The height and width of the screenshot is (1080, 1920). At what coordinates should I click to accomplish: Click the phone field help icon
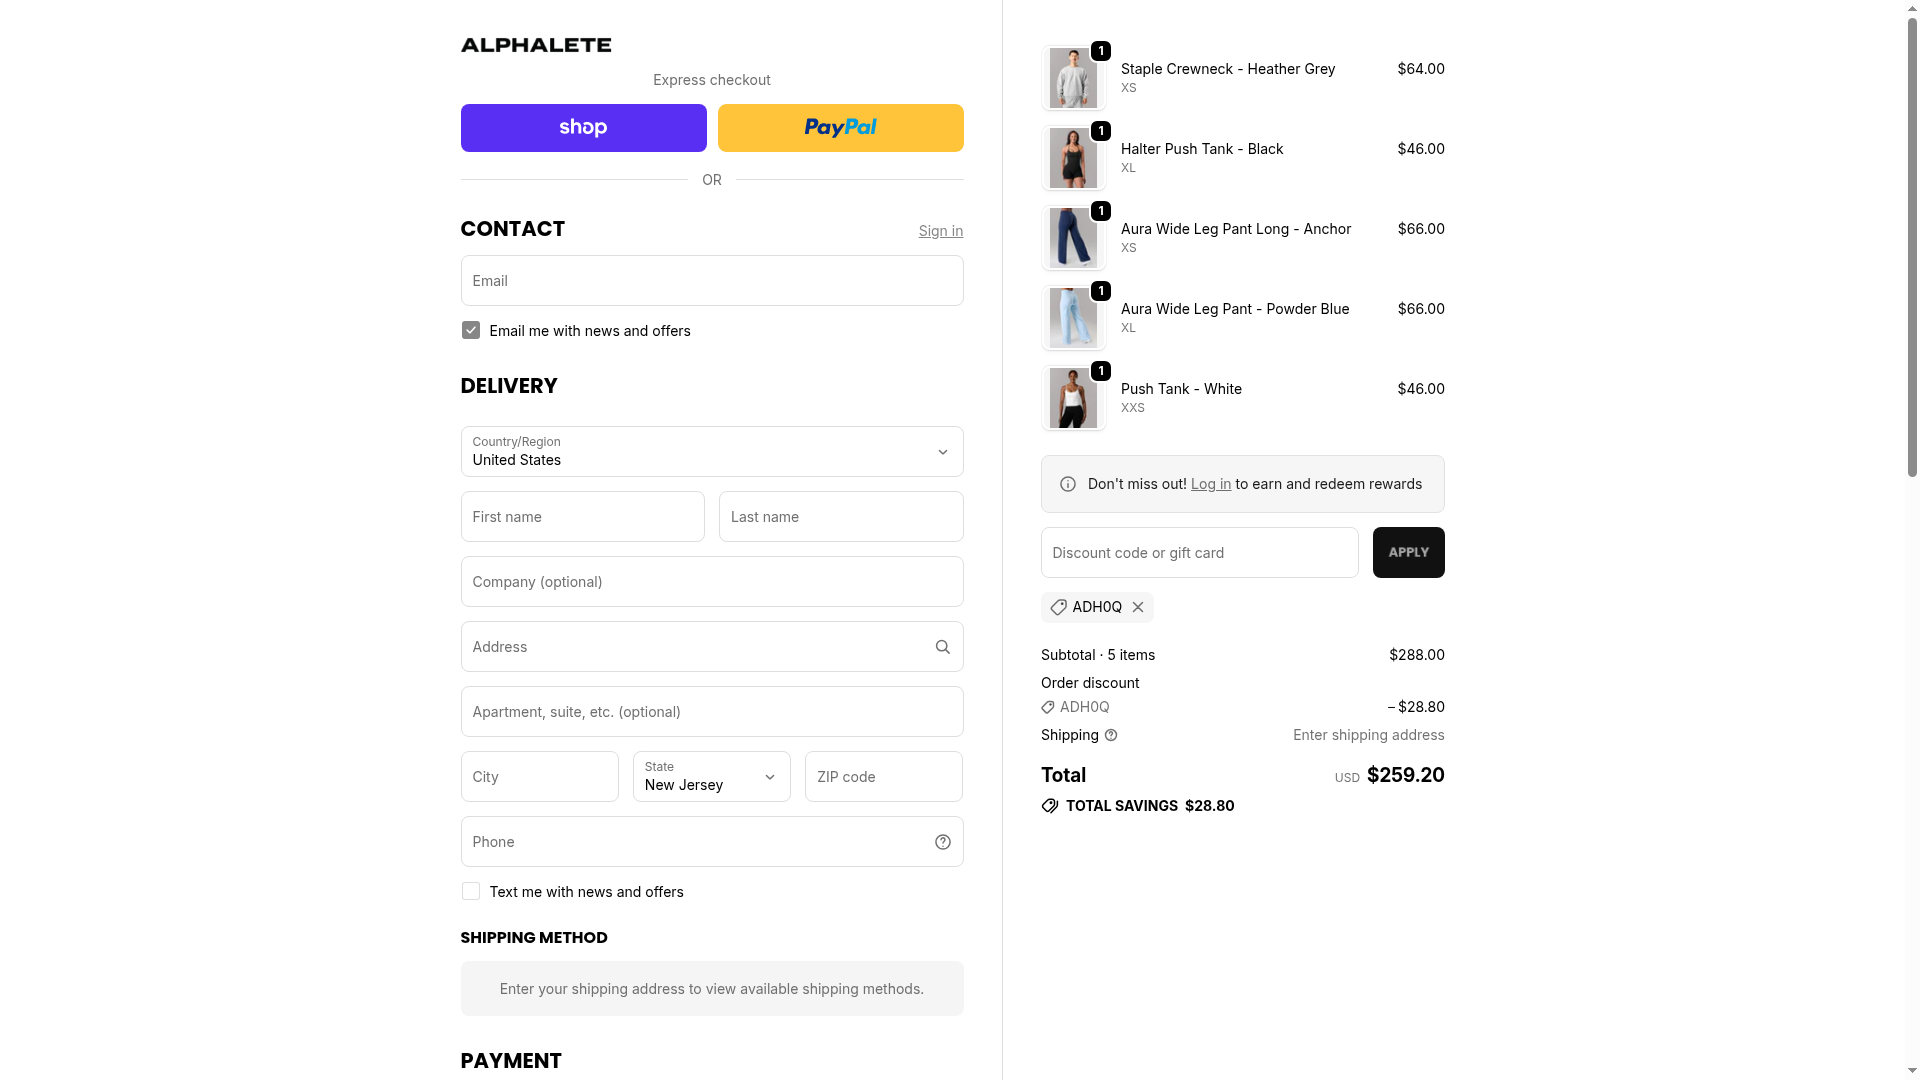942,842
